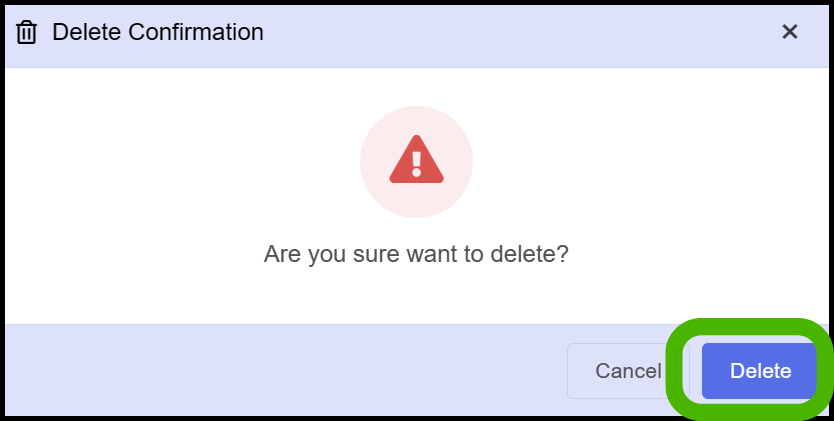Click the exclamation mark inside the triangle
This screenshot has width=834, height=421.
[x=416, y=163]
